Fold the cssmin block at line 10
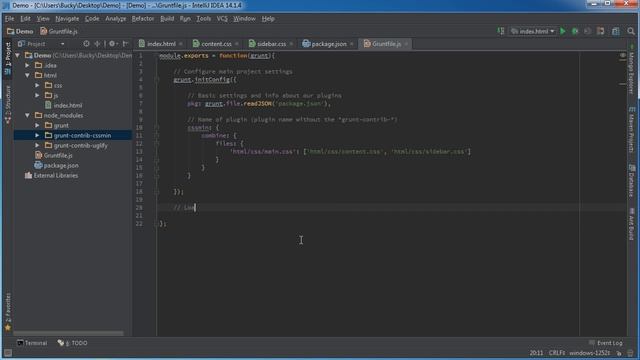The image size is (640, 360). pos(157,128)
